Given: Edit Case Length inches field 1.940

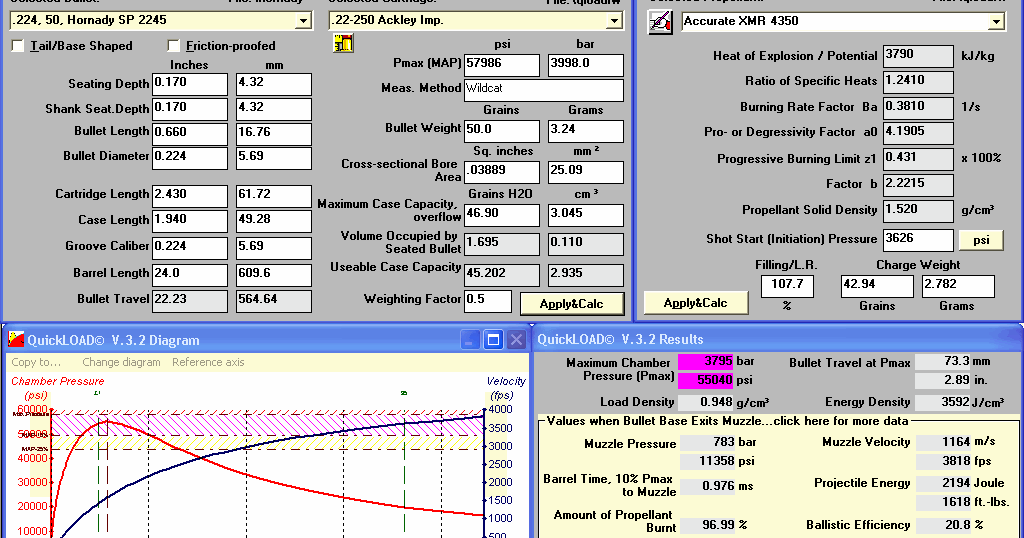Looking at the screenshot, I should tap(189, 221).
